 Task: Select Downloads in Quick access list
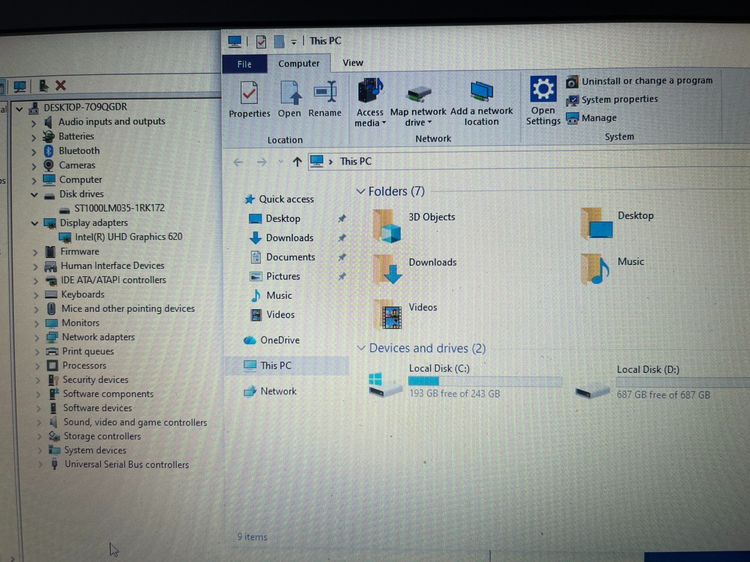point(281,238)
